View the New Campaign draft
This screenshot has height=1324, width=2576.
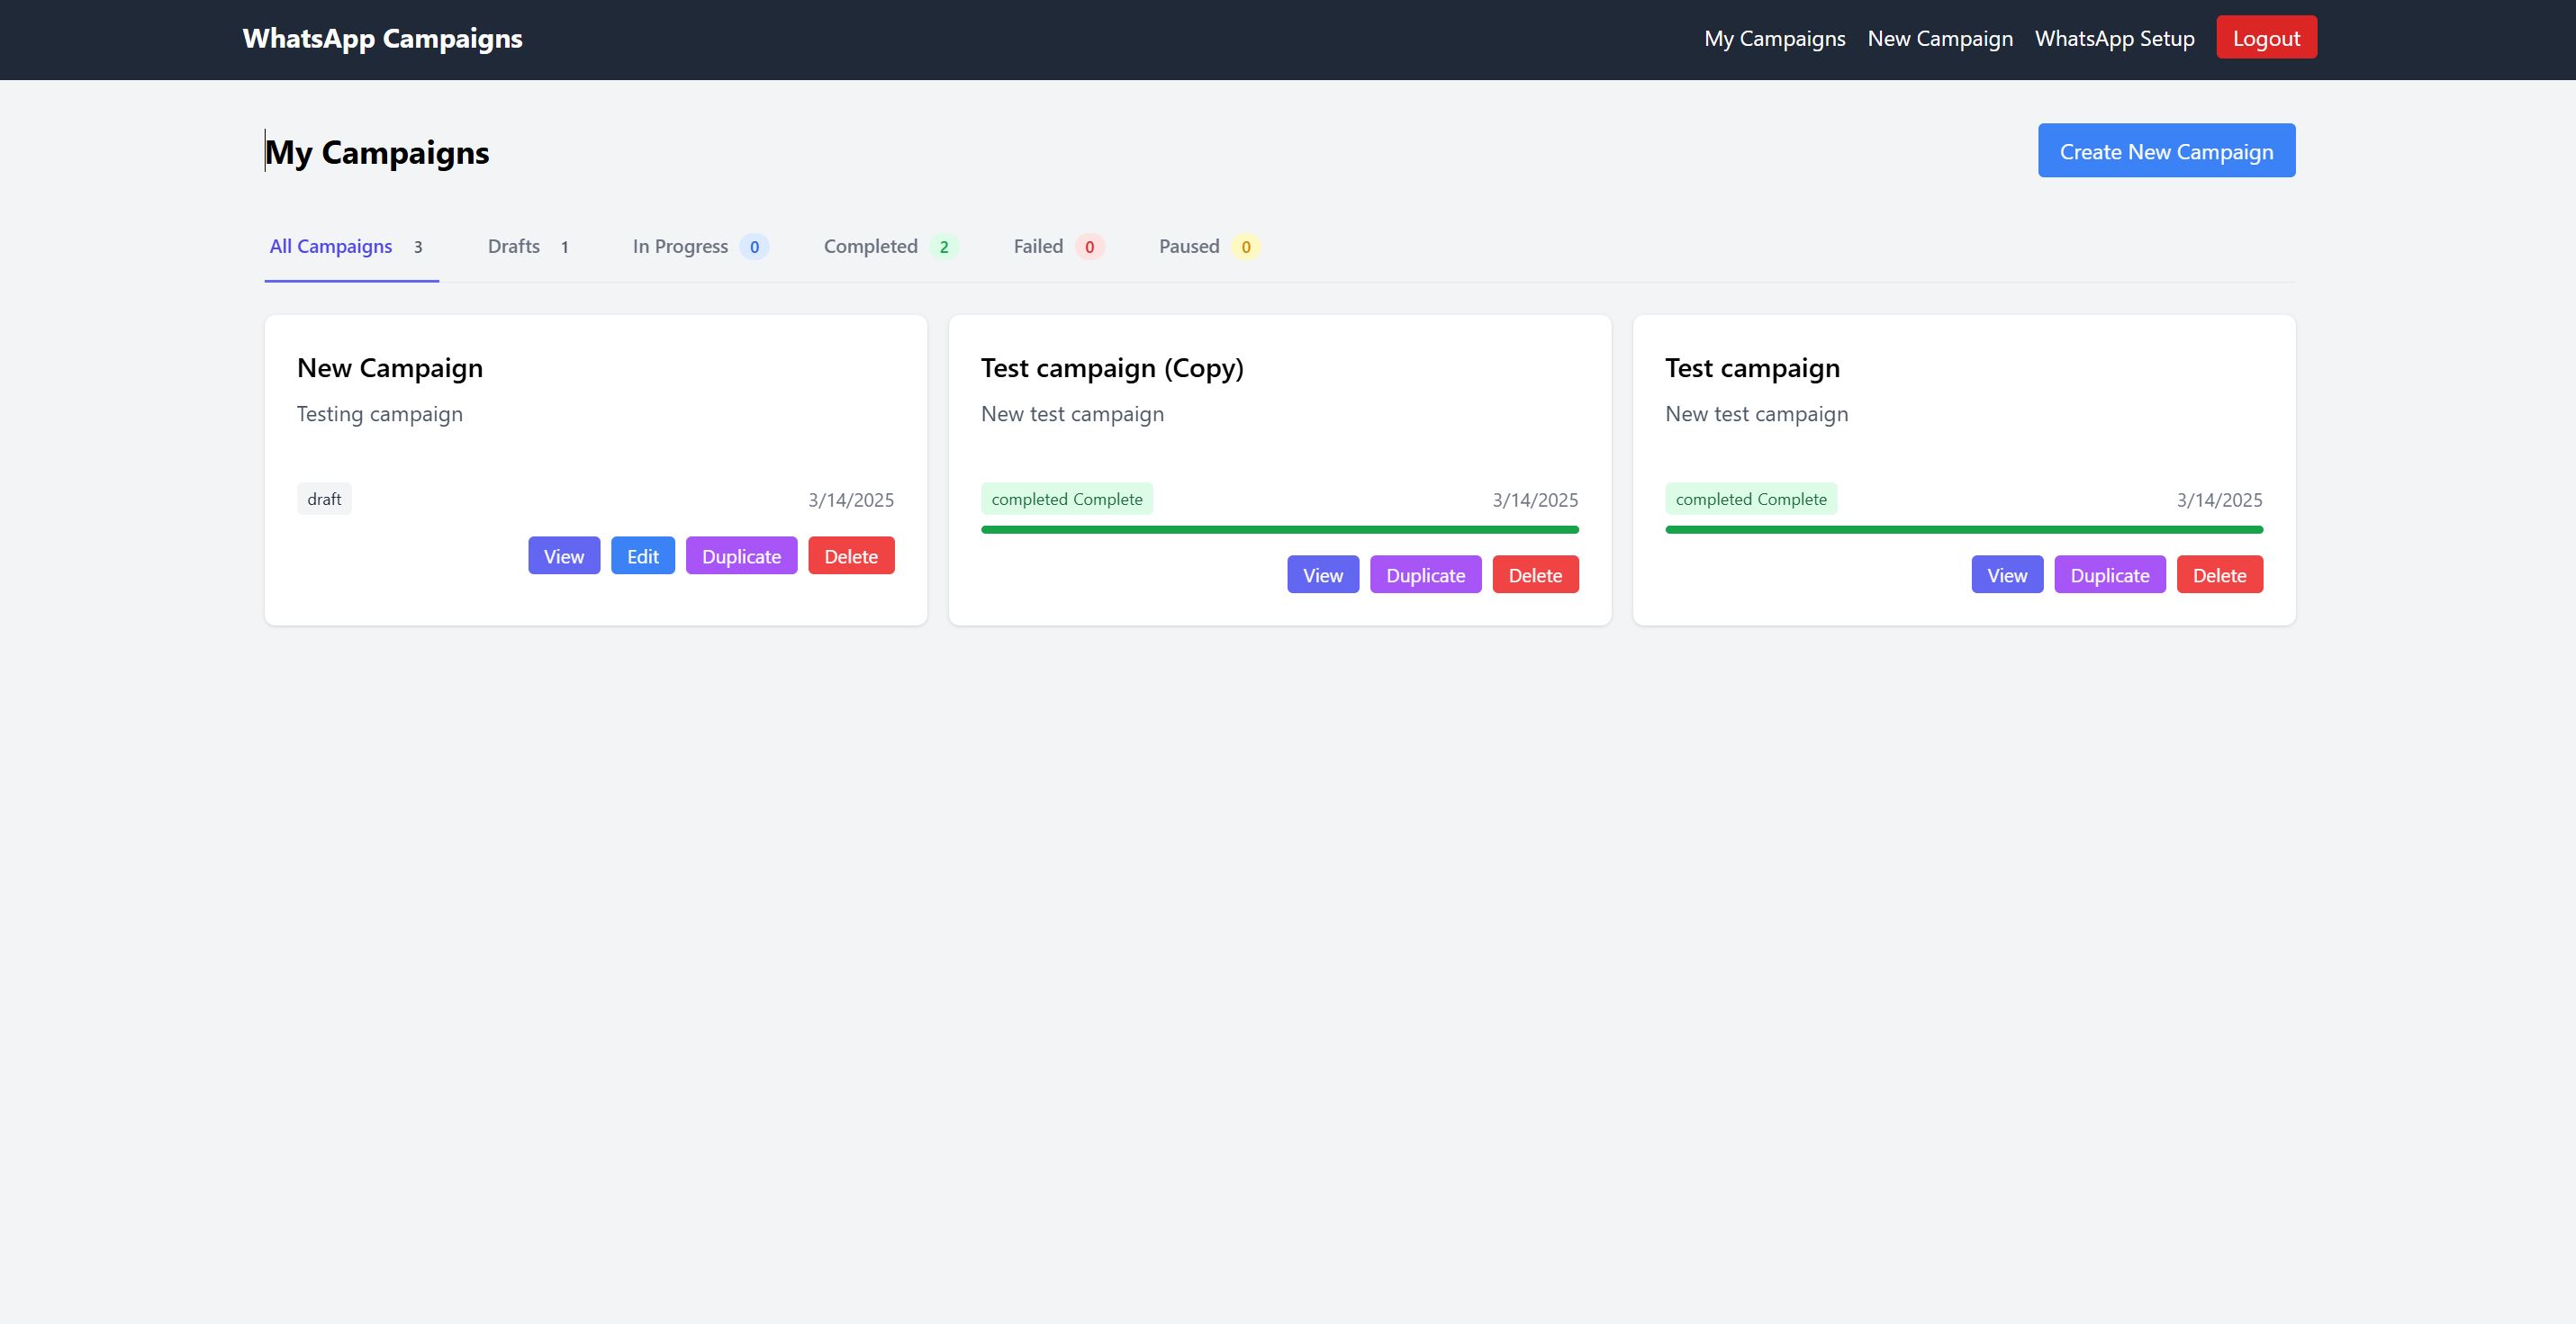(x=564, y=556)
